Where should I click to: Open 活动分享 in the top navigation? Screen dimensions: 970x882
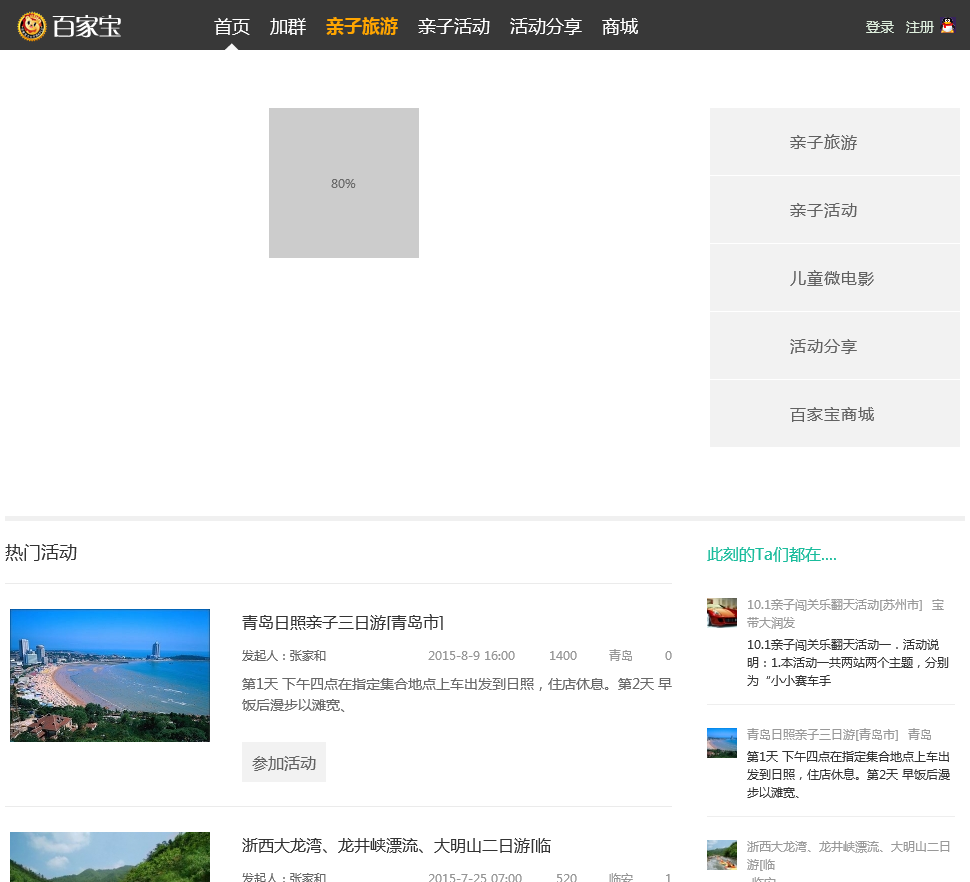coord(546,27)
